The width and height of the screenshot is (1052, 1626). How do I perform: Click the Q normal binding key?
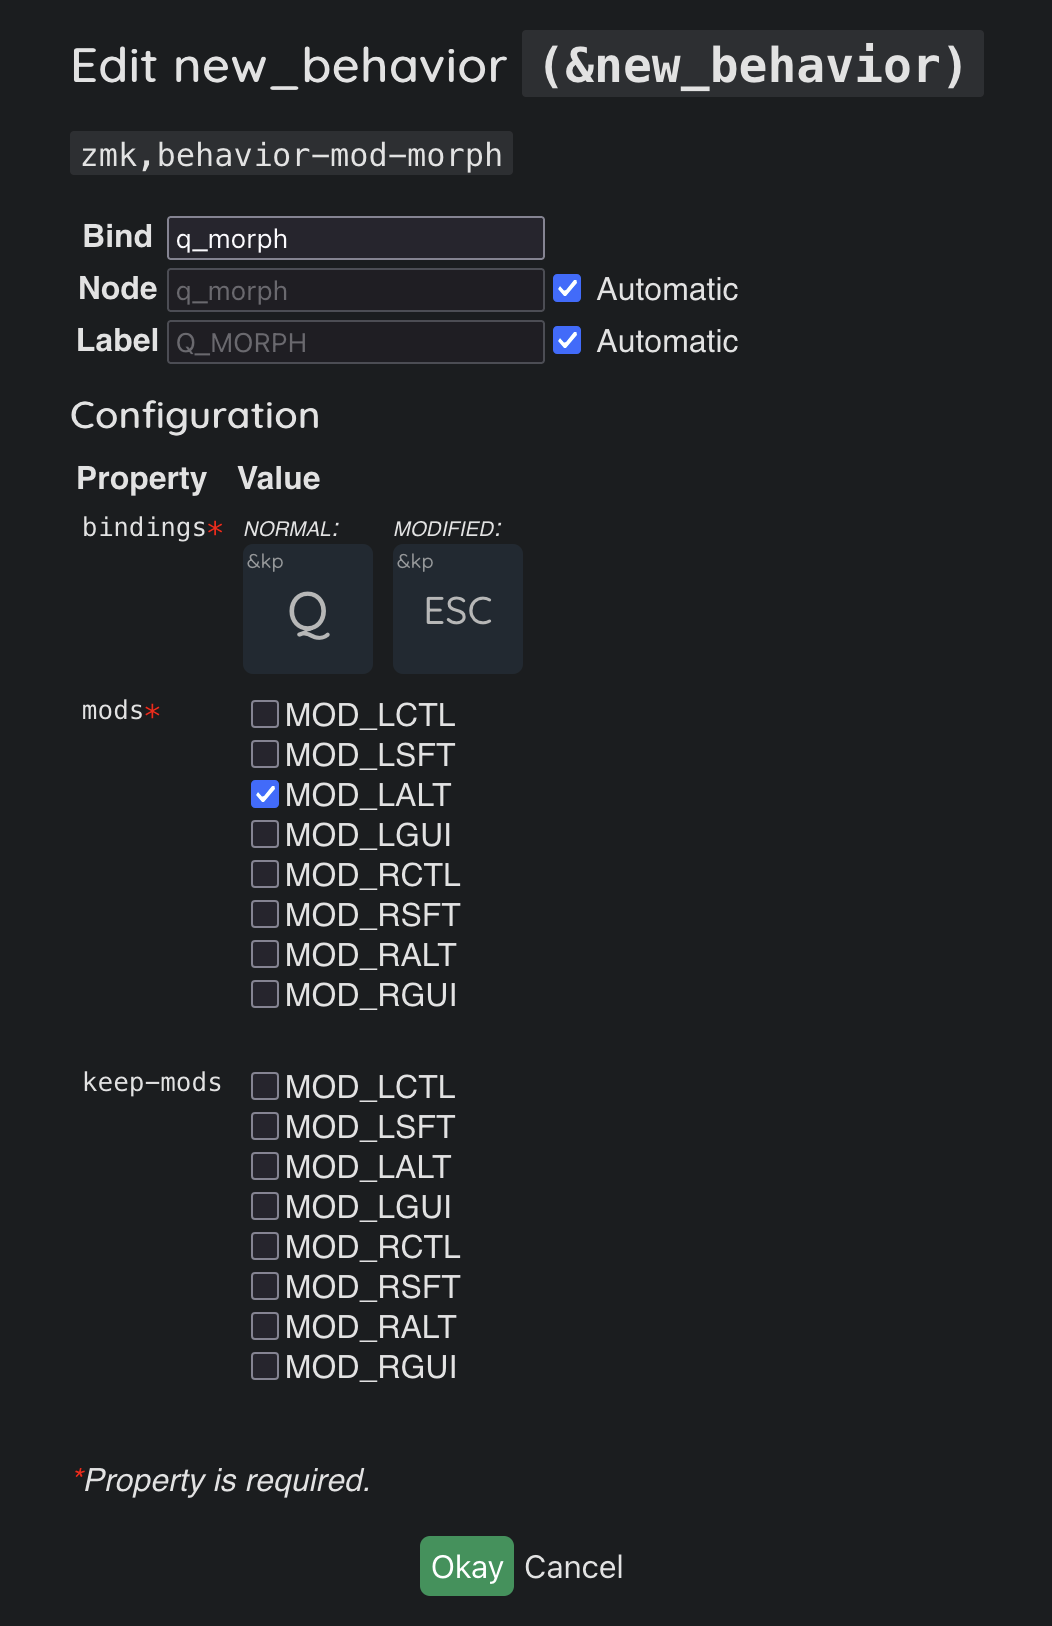point(308,609)
